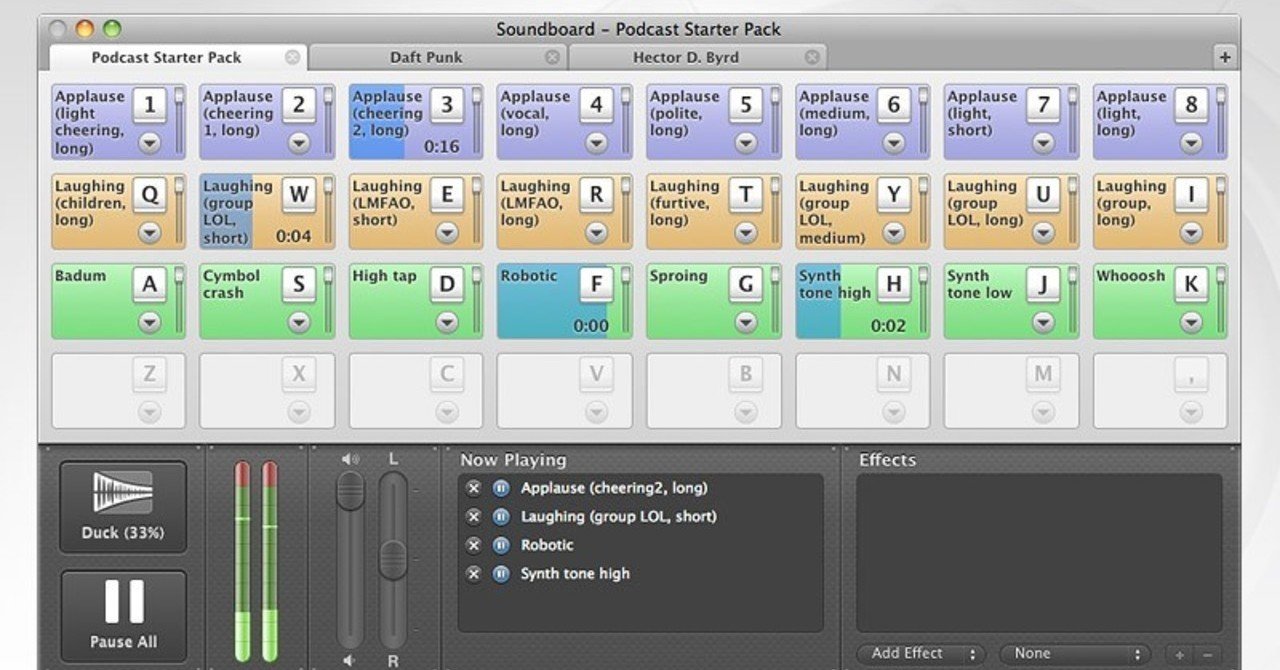This screenshot has width=1280, height=670.
Task: Toggle the Badum sound pad A key
Action: (150, 285)
